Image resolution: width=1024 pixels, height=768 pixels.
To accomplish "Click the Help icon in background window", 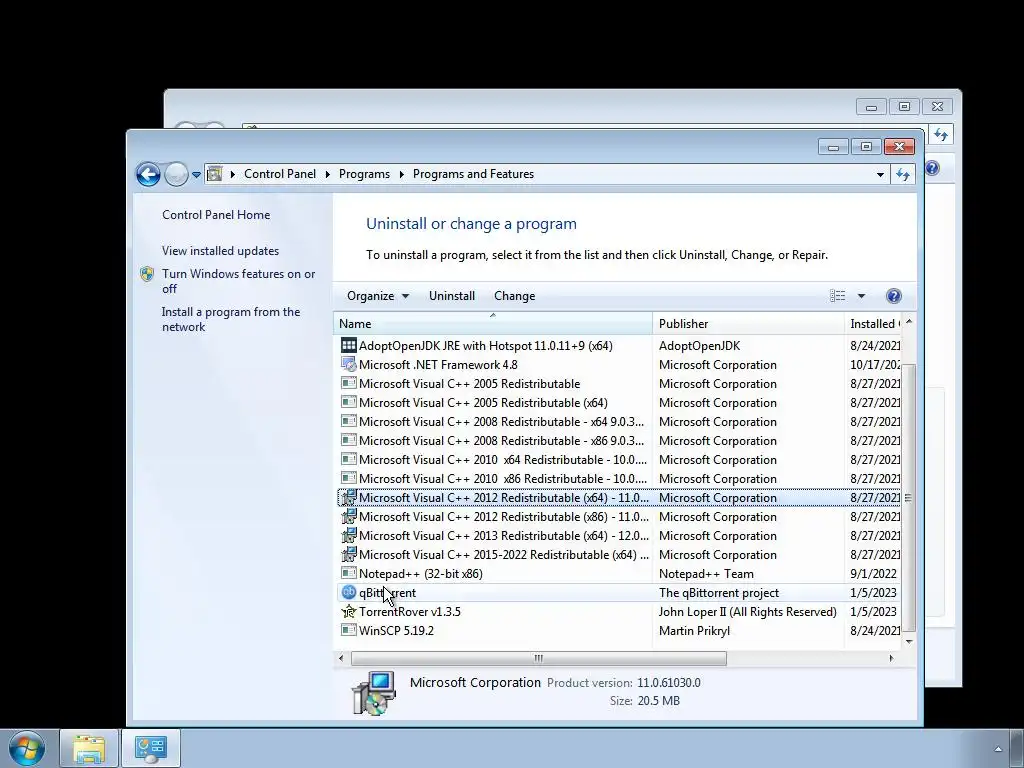I will (932, 168).
